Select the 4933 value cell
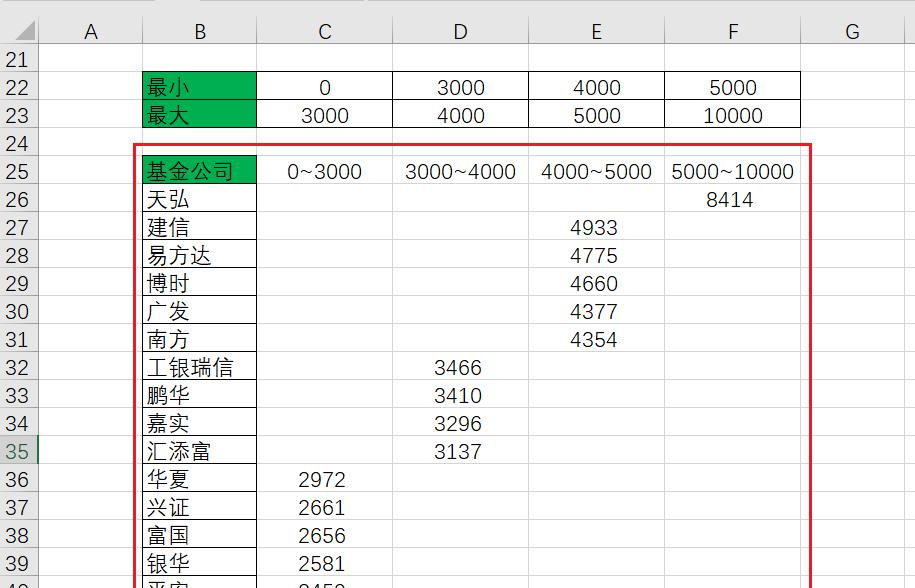 coord(596,226)
